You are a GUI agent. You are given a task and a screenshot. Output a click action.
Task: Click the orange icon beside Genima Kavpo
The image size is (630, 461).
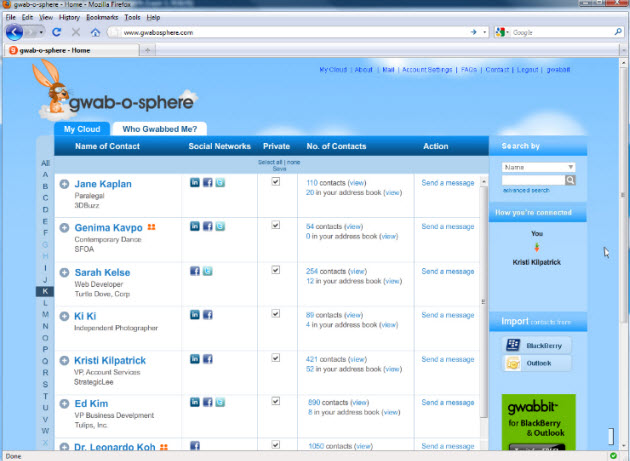tap(151, 227)
